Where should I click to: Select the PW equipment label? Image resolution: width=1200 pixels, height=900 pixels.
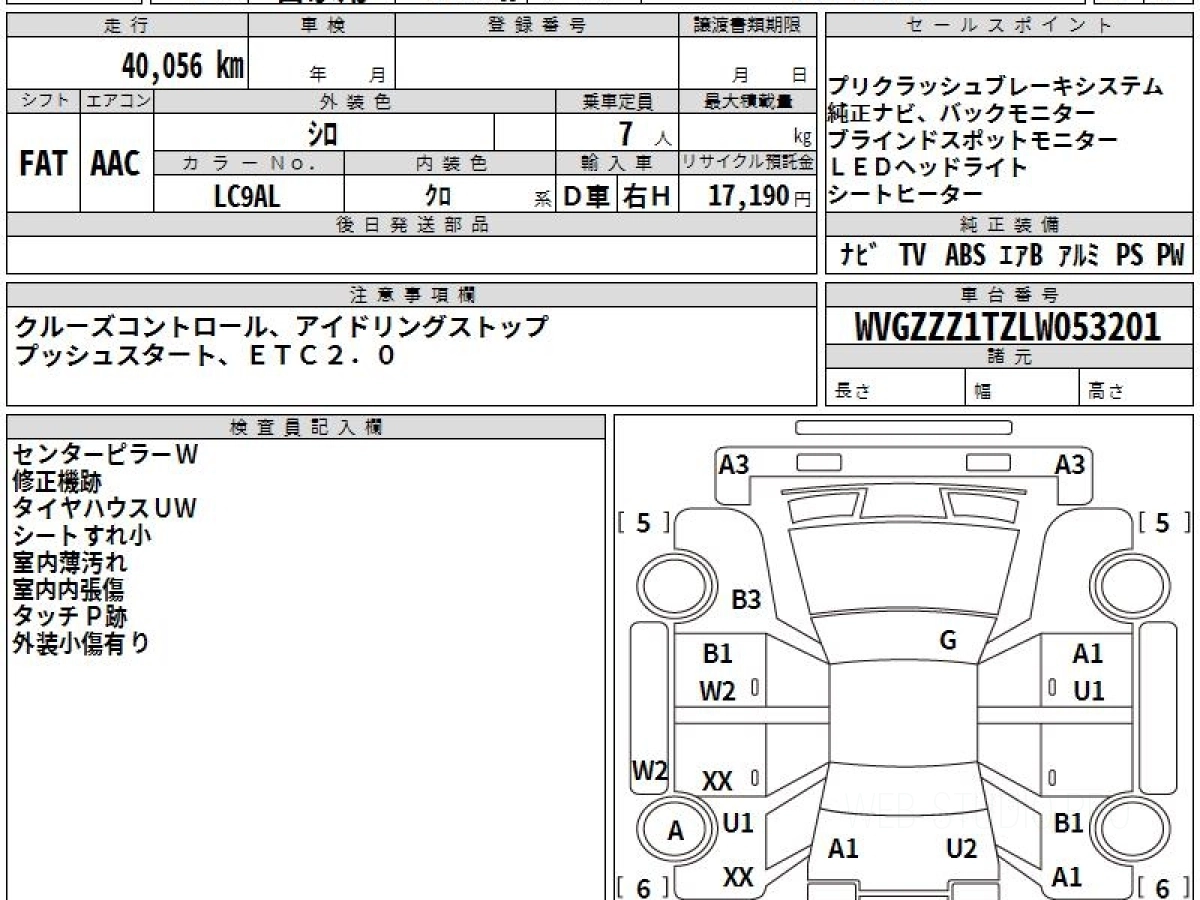point(1170,256)
